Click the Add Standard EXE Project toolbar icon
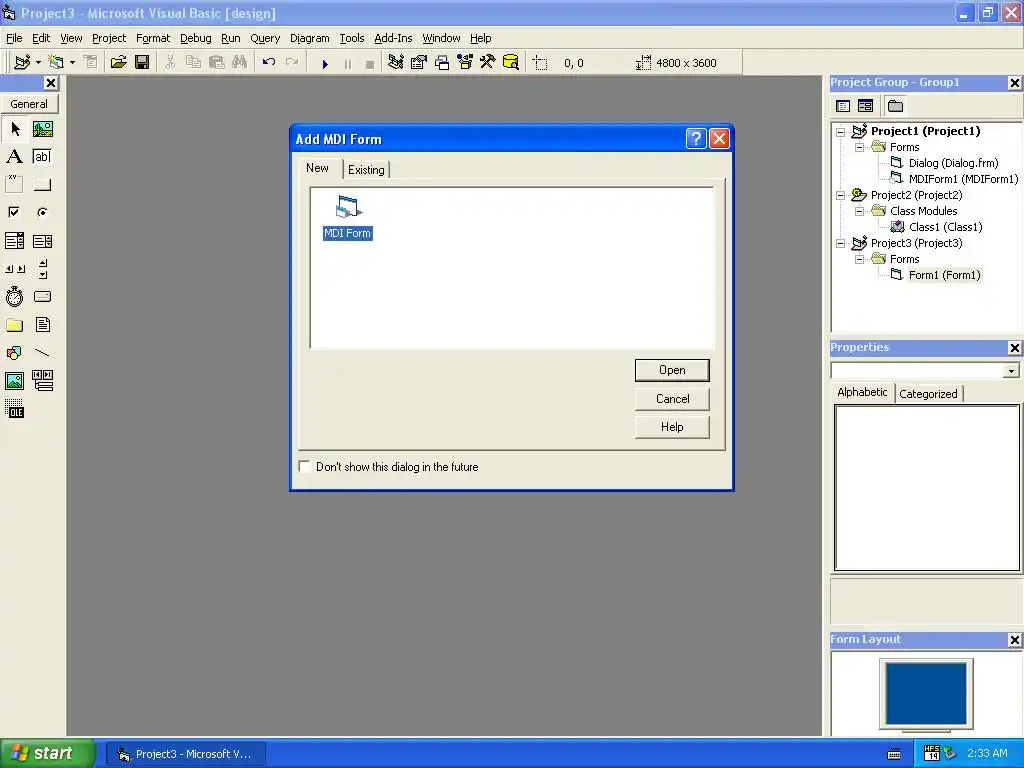The image size is (1024, 768). tap(22, 63)
